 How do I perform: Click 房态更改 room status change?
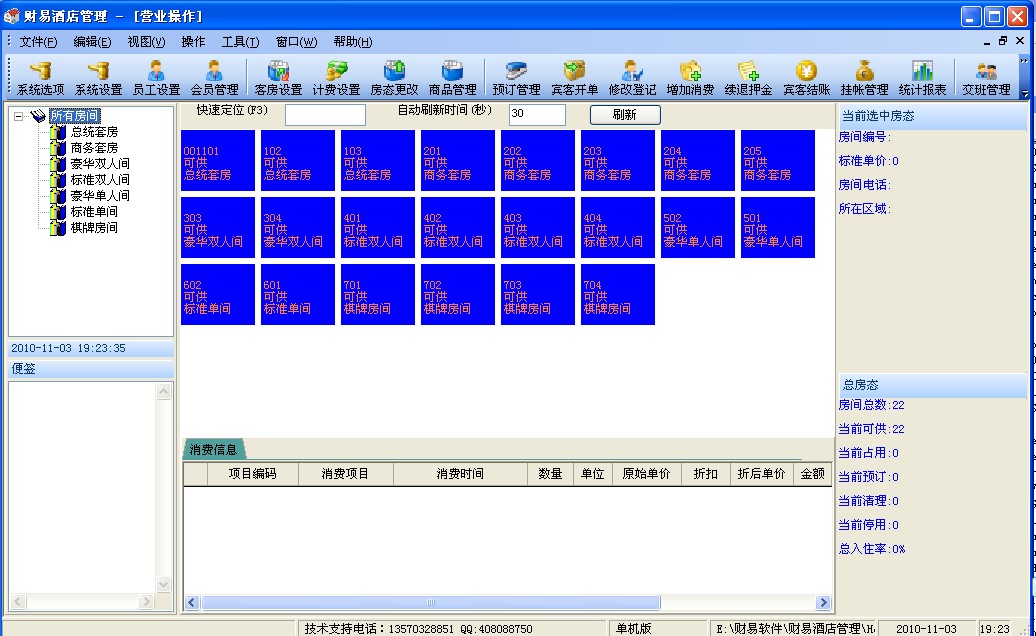pos(394,78)
